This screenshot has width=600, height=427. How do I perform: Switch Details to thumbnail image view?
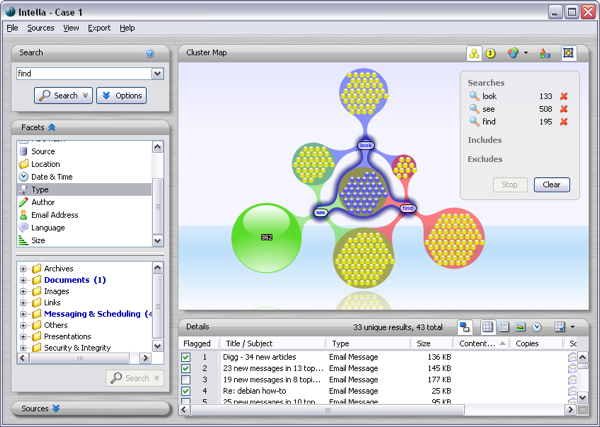click(x=520, y=327)
